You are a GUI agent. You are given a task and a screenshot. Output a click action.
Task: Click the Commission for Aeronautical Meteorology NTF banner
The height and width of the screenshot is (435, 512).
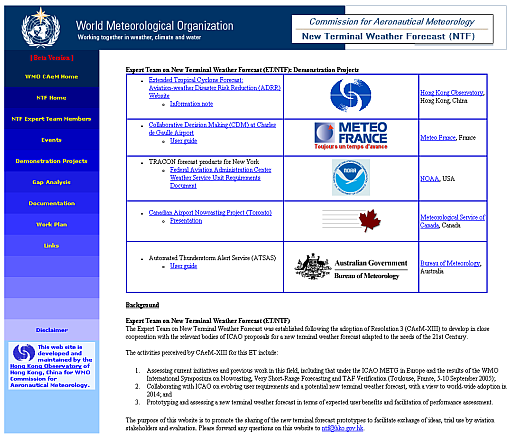[x=392, y=29]
